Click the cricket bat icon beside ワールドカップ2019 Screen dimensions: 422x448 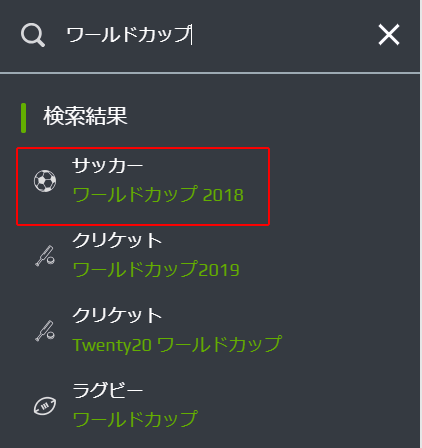tap(45, 256)
